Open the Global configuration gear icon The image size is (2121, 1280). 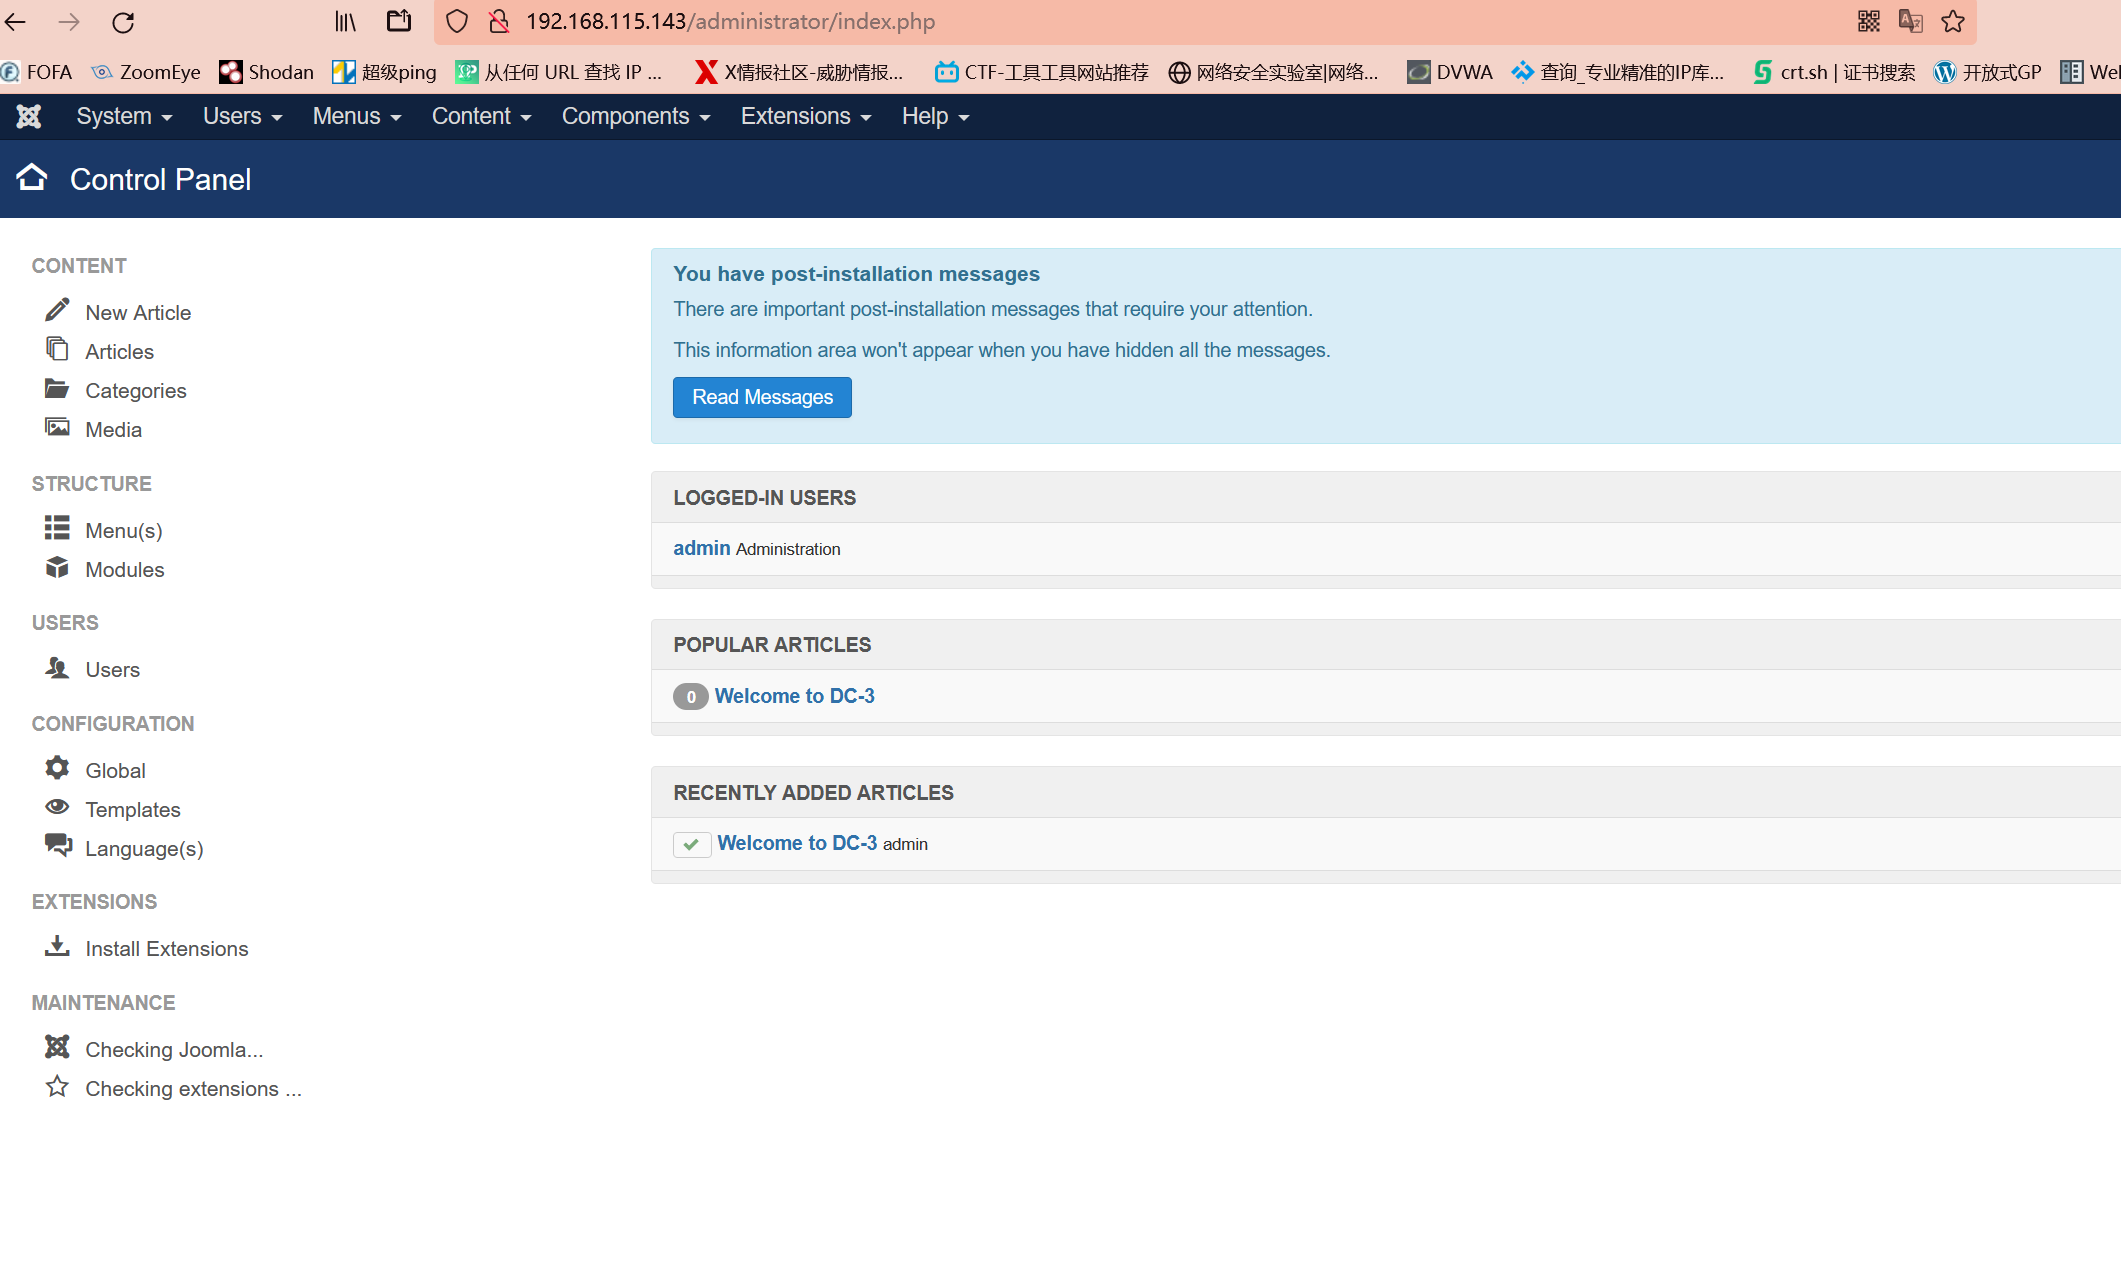point(57,768)
